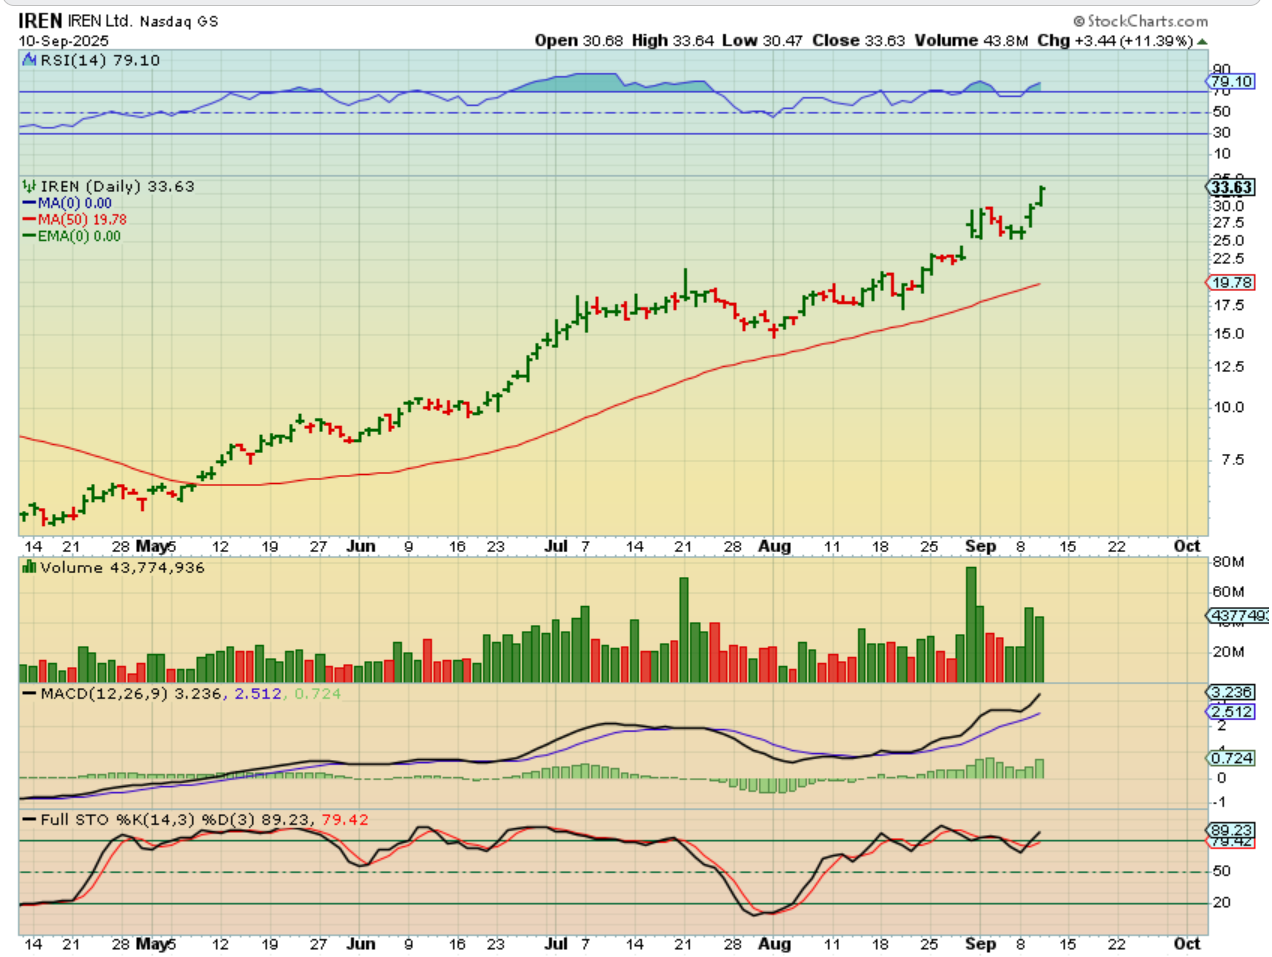1272x957 pixels.
Task: Click the green up-triangle beside the change value
Action: [1201, 42]
